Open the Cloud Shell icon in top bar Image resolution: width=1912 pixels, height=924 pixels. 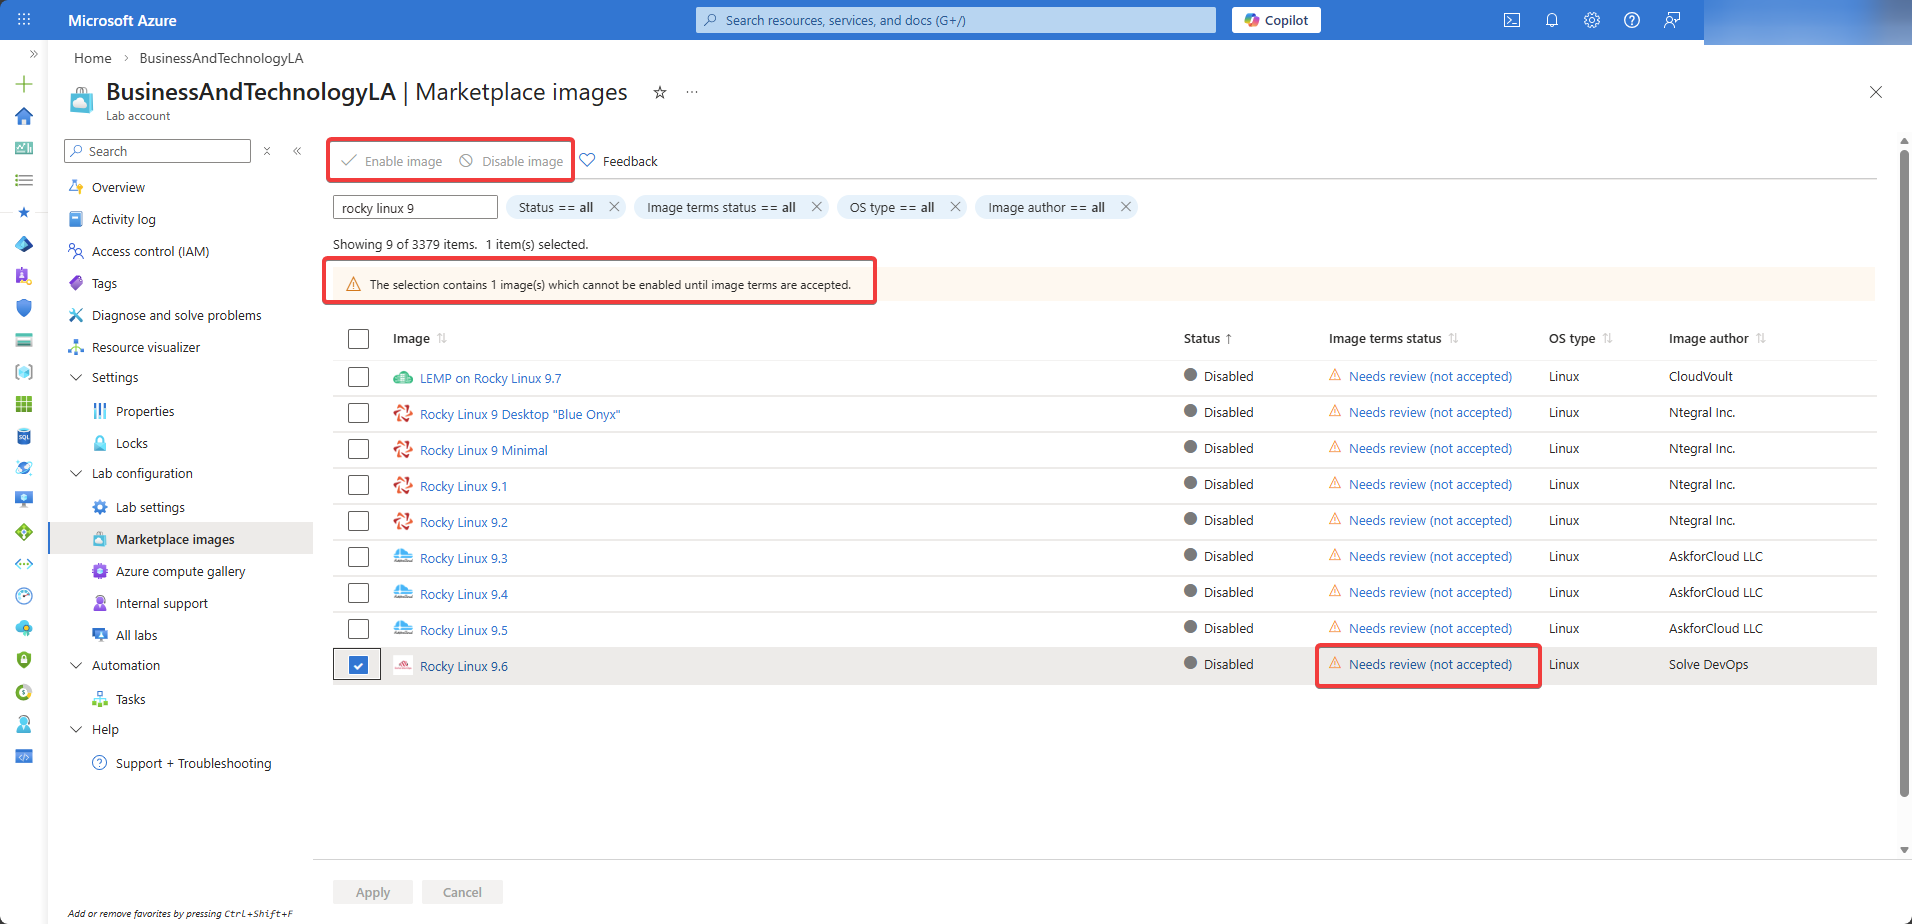pos(1512,20)
